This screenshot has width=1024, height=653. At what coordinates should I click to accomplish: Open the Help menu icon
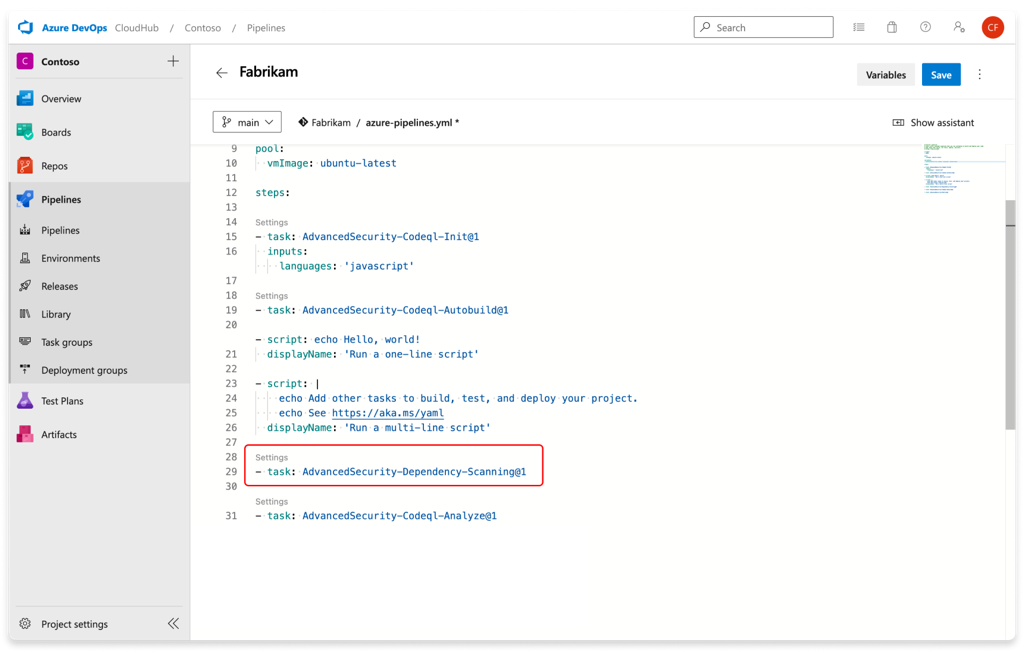pos(925,27)
